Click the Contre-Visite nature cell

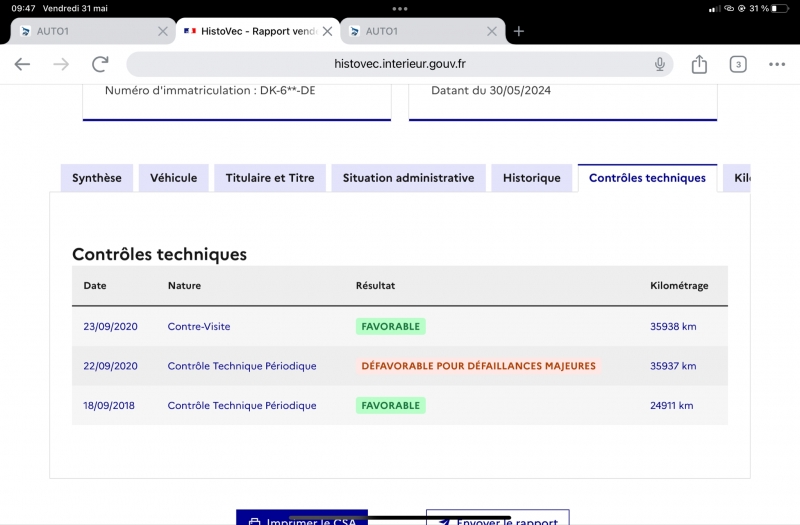[199, 327]
